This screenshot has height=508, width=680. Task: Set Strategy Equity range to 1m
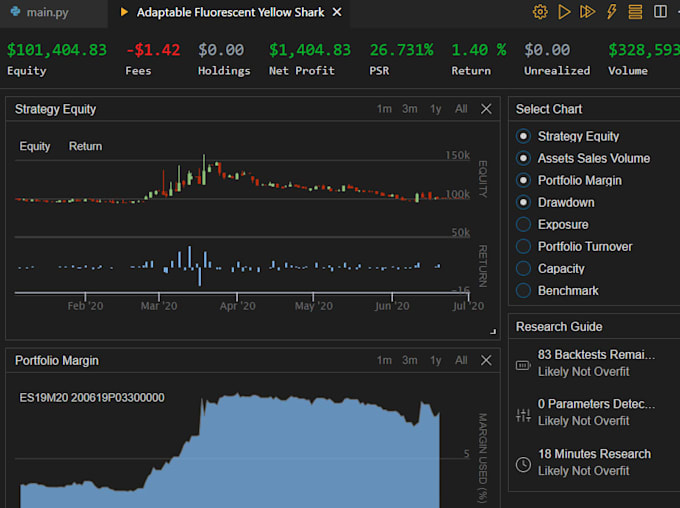(x=384, y=109)
